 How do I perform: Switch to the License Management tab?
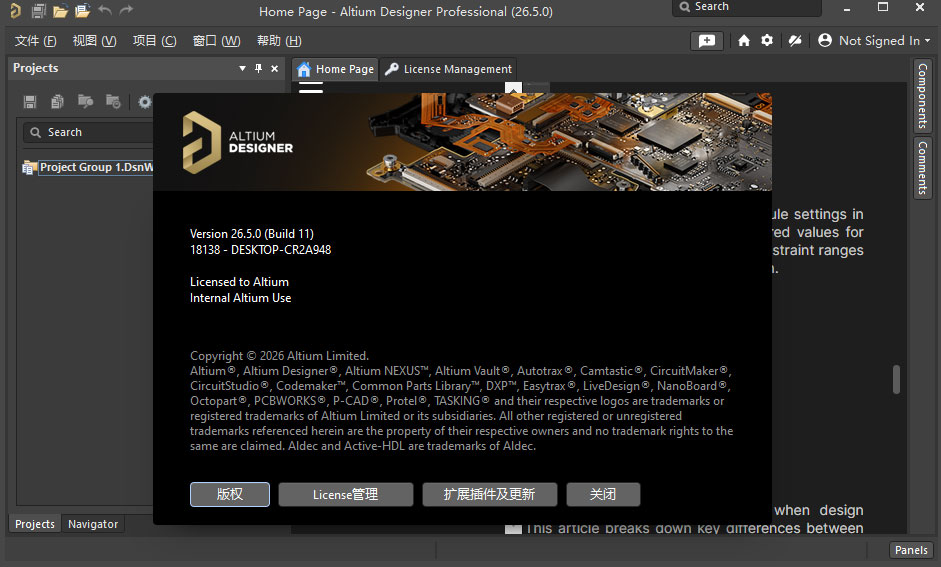[448, 70]
